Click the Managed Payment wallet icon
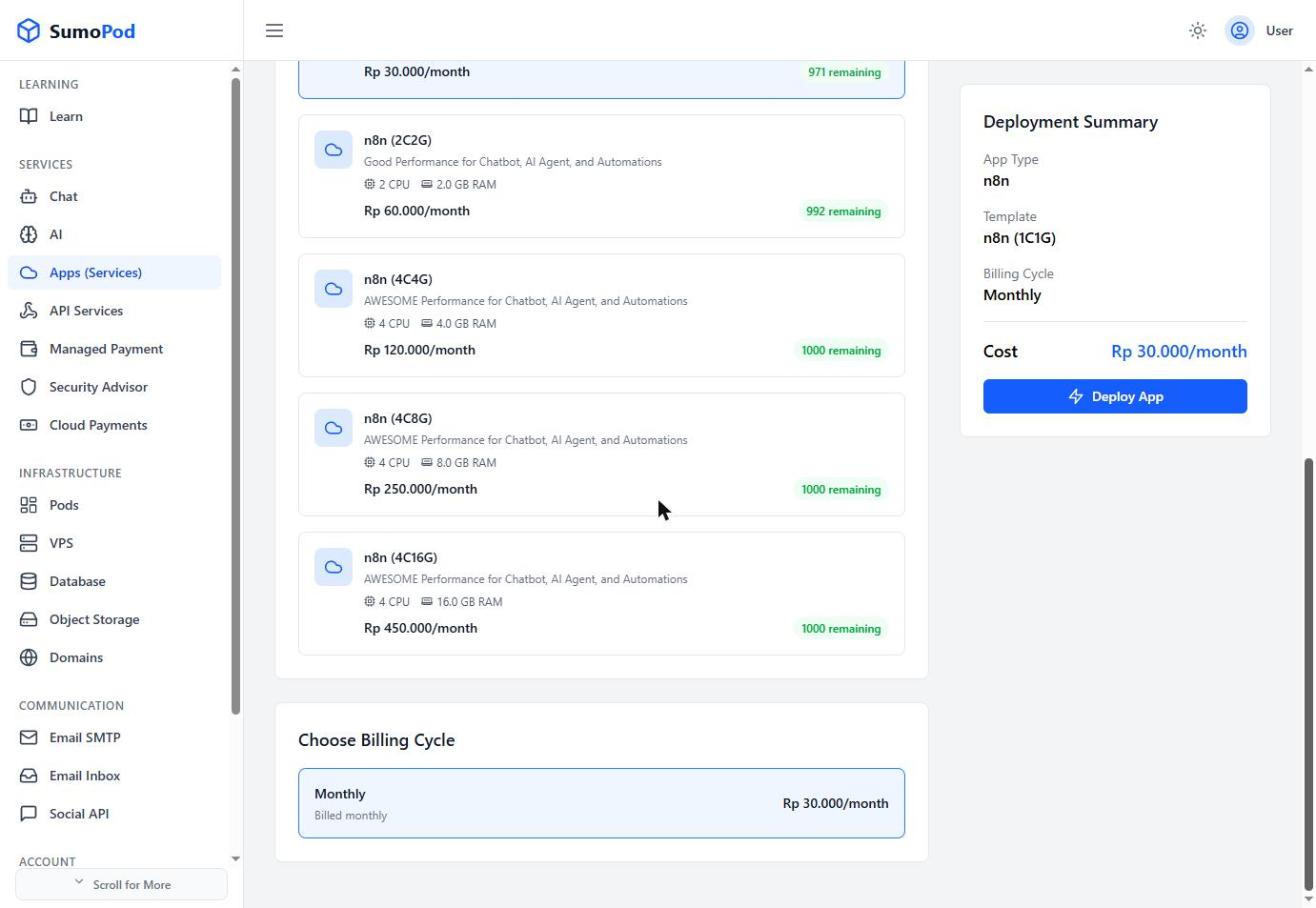 point(29,348)
